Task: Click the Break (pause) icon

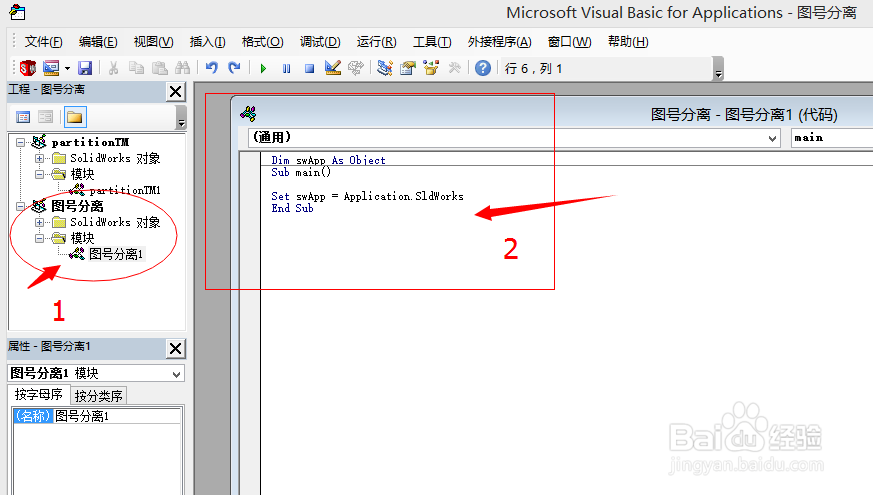Action: [x=286, y=68]
